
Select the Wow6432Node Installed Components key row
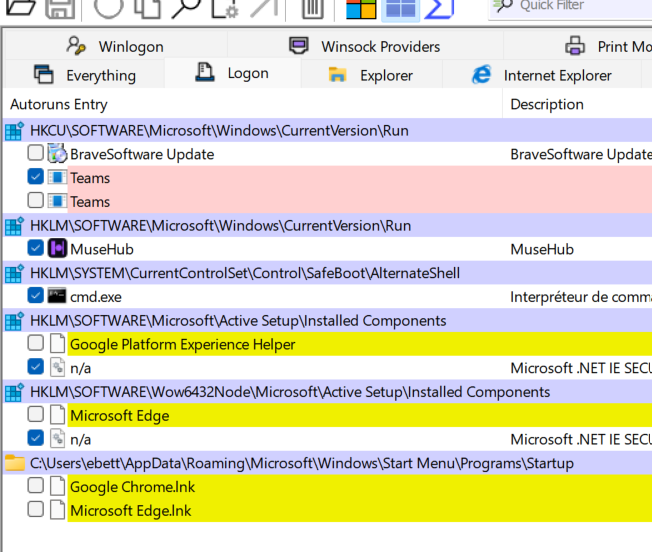click(x=328, y=392)
